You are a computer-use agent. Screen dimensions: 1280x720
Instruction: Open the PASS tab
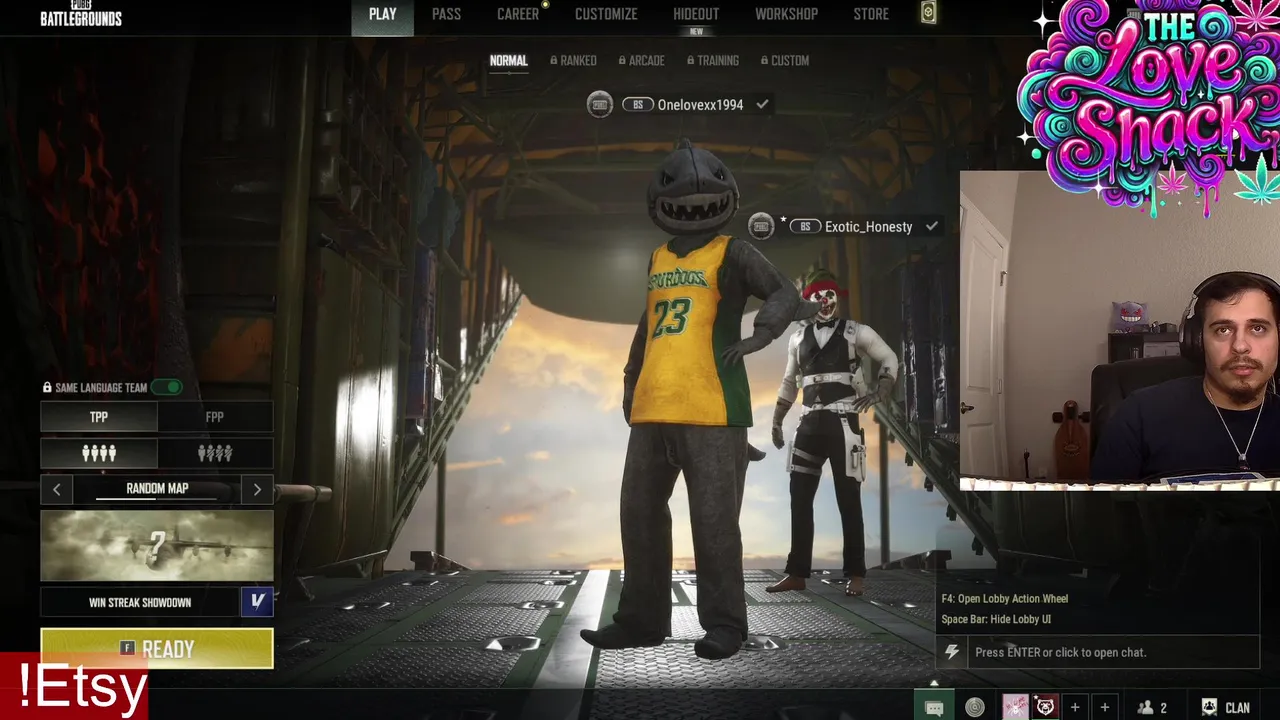point(446,14)
